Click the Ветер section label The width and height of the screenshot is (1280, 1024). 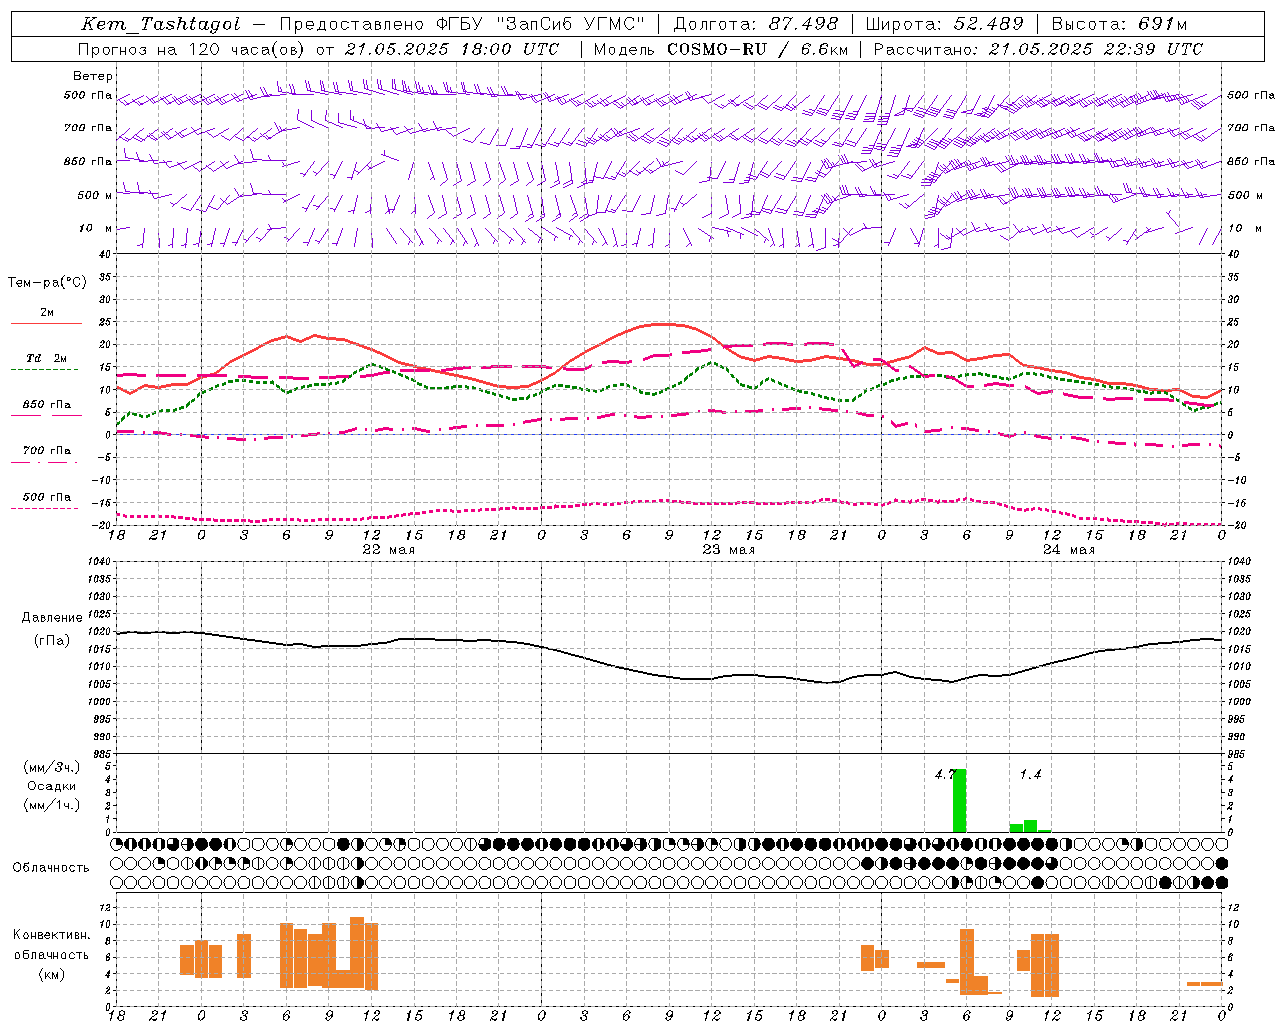tap(93, 76)
